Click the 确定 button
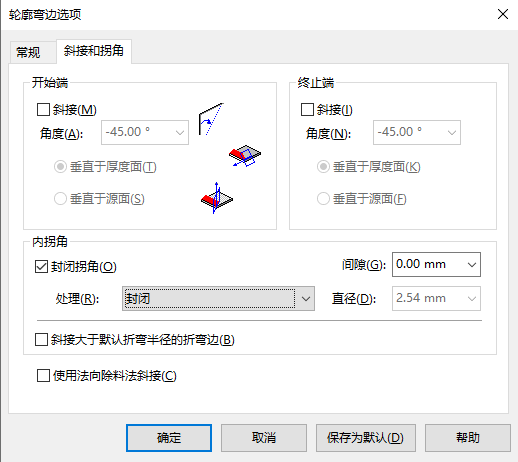Image resolution: width=518 pixels, height=462 pixels. coord(169,438)
